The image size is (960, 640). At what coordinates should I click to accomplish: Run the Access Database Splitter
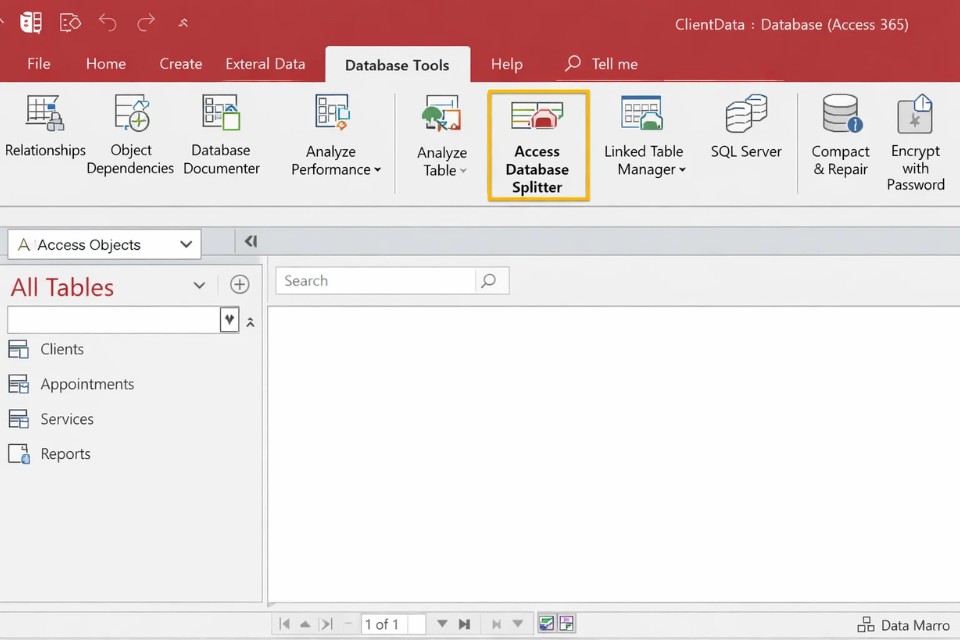(x=538, y=146)
